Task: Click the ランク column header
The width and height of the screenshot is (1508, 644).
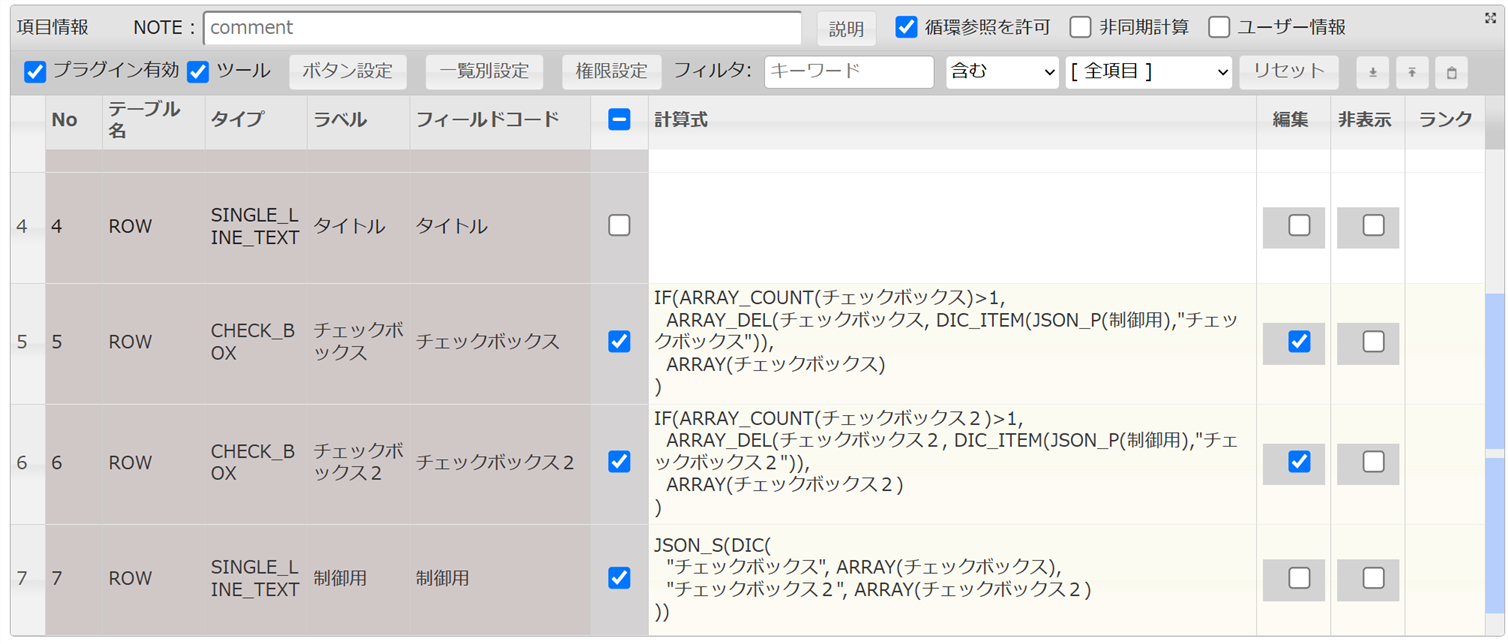Action: (1445, 121)
